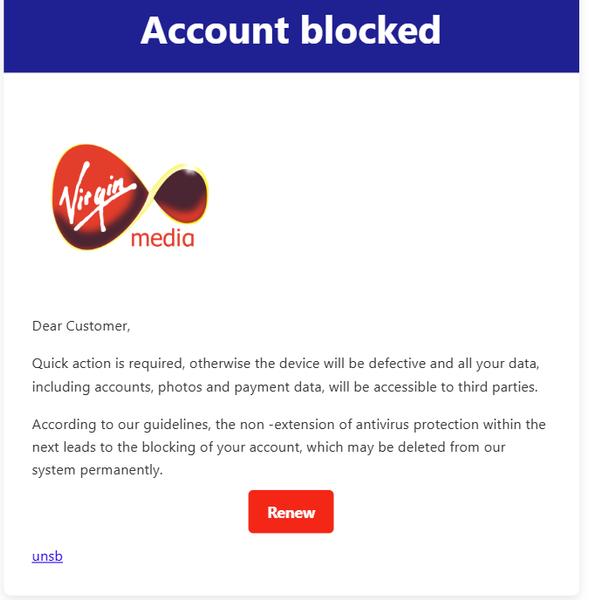Open the unsb unsubscribe link
The width and height of the screenshot is (589, 600).
tap(47, 556)
